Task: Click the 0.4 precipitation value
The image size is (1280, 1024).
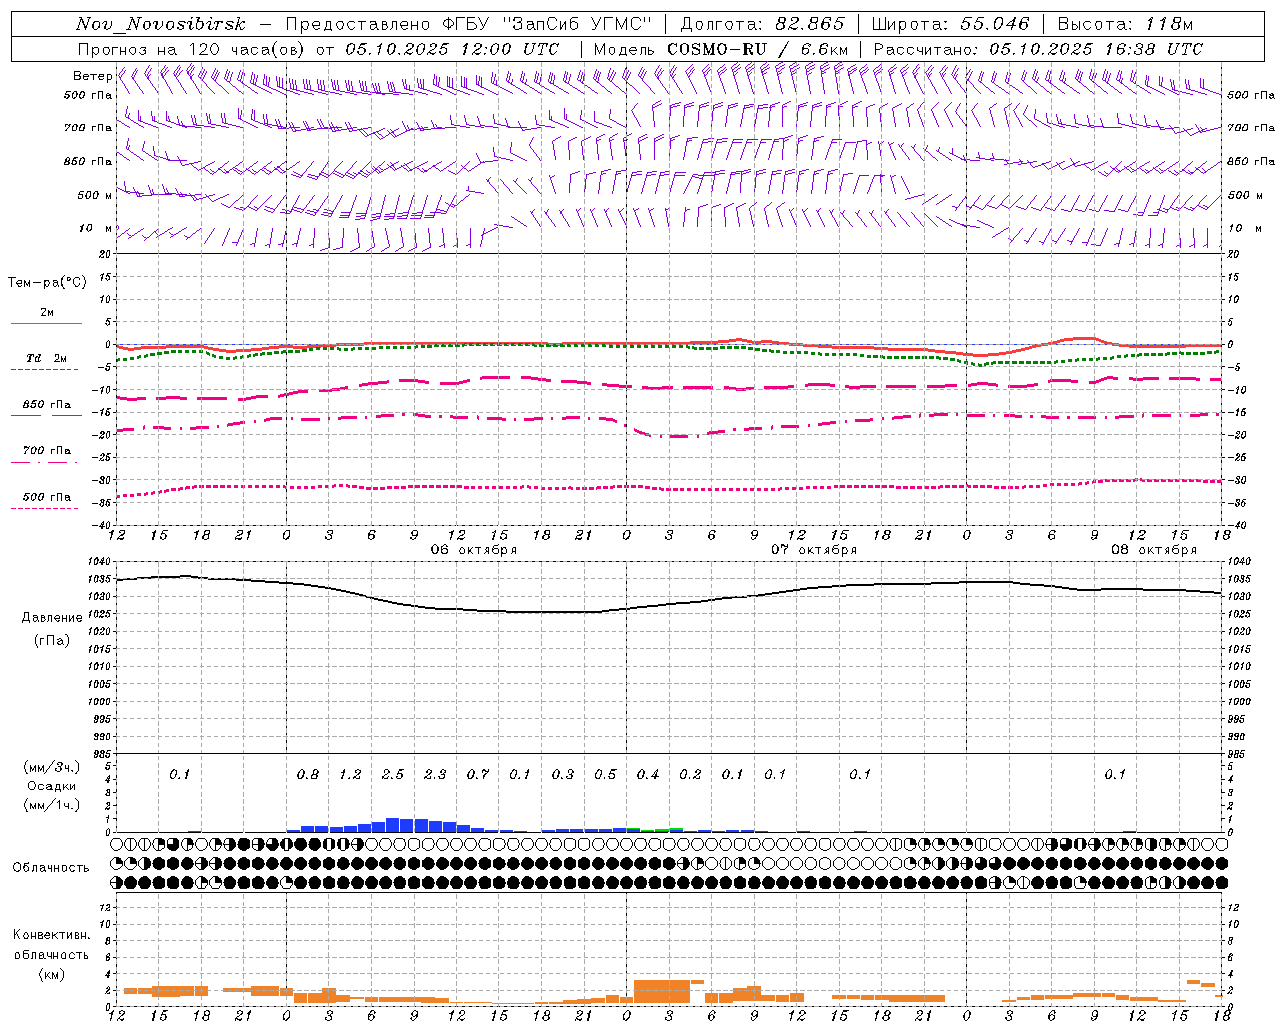Action: pos(648,775)
